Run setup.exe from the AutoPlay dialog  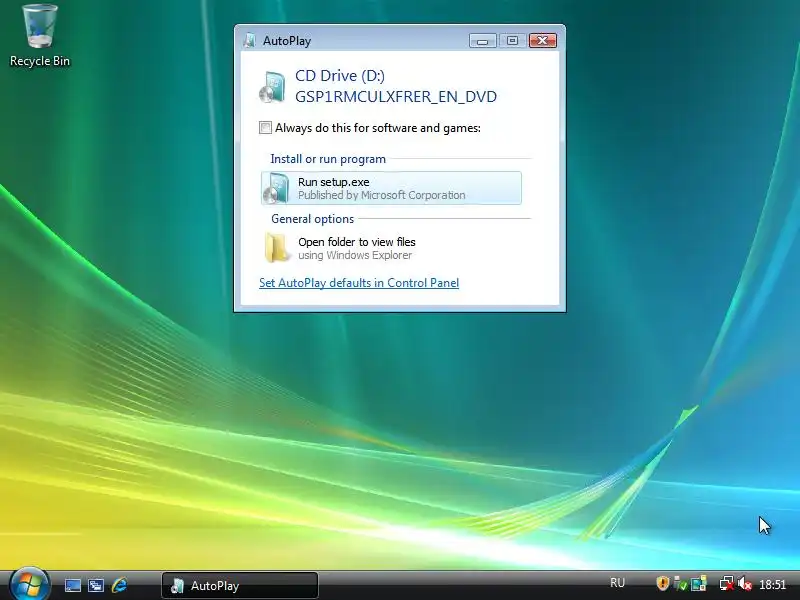click(391, 188)
